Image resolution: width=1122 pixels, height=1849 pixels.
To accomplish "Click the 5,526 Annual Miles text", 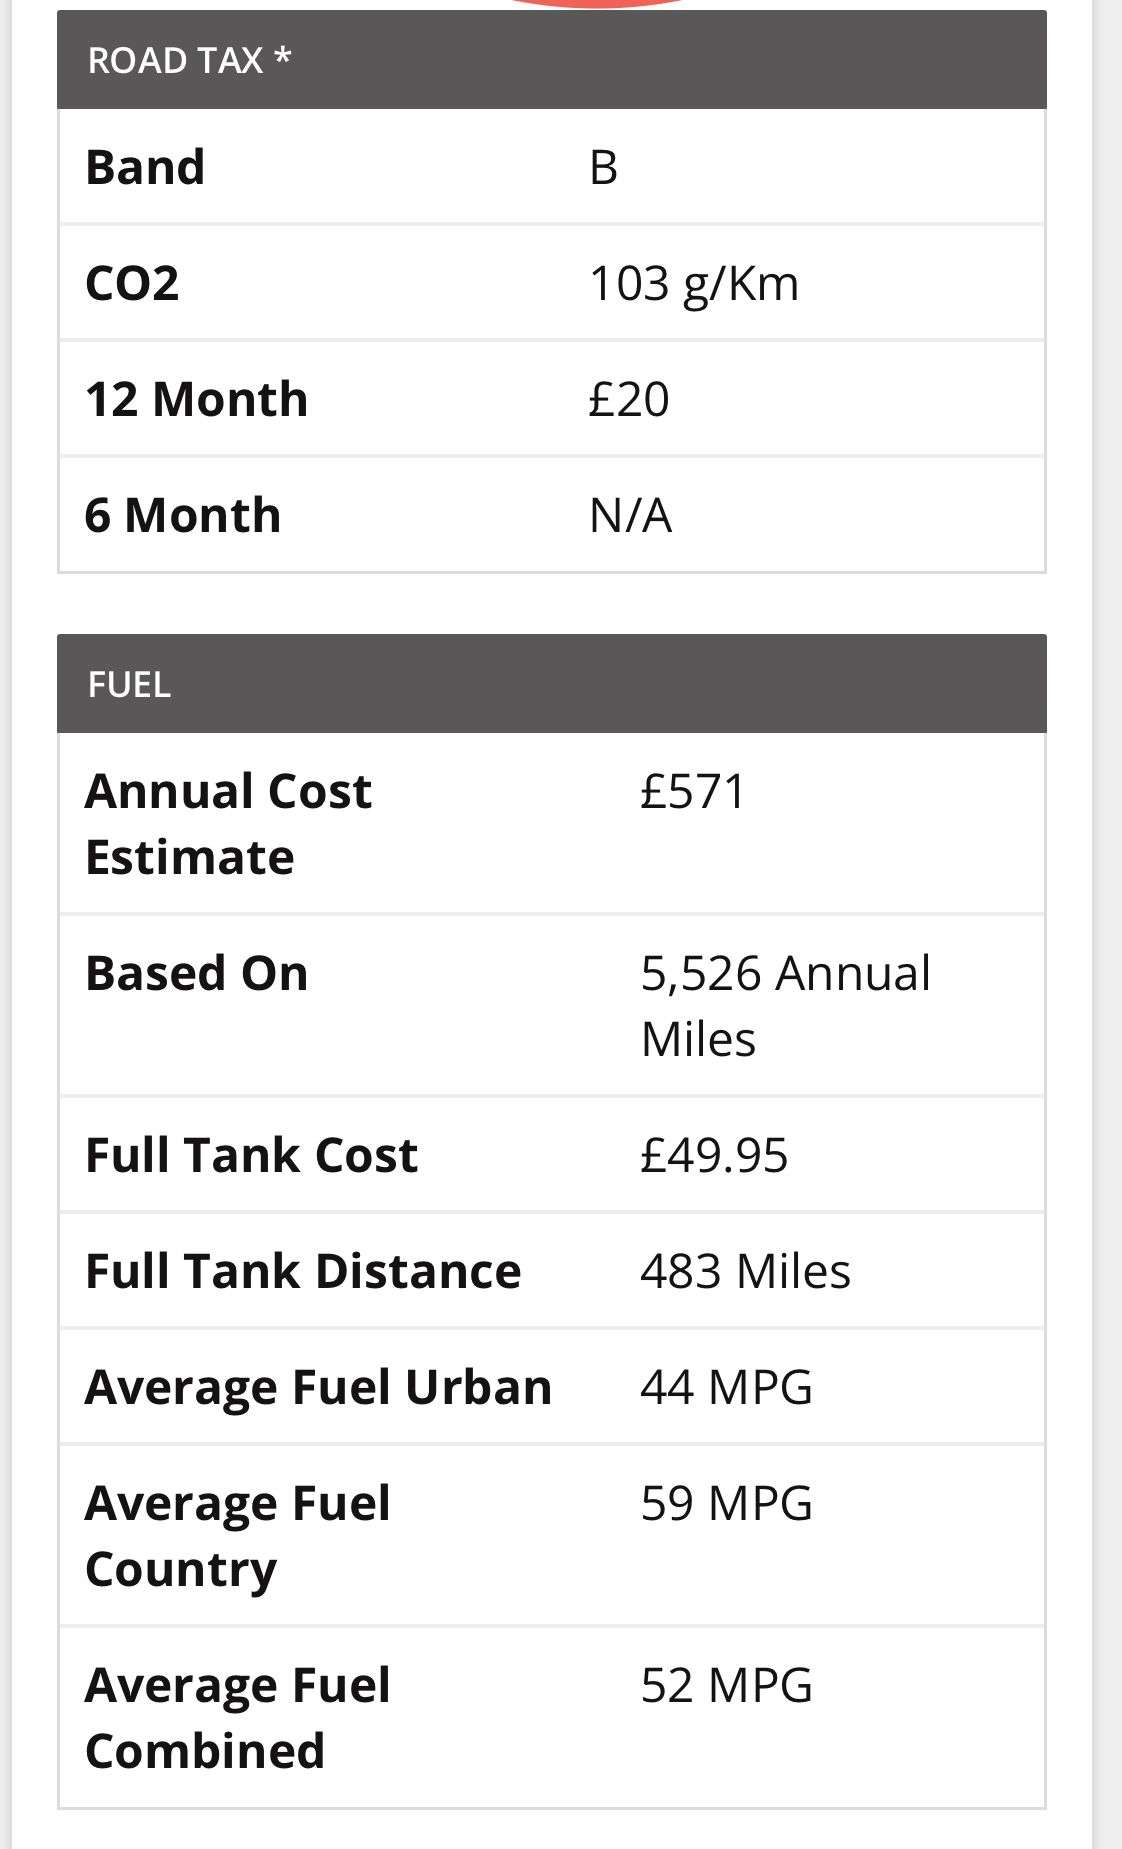I will coord(785,1005).
